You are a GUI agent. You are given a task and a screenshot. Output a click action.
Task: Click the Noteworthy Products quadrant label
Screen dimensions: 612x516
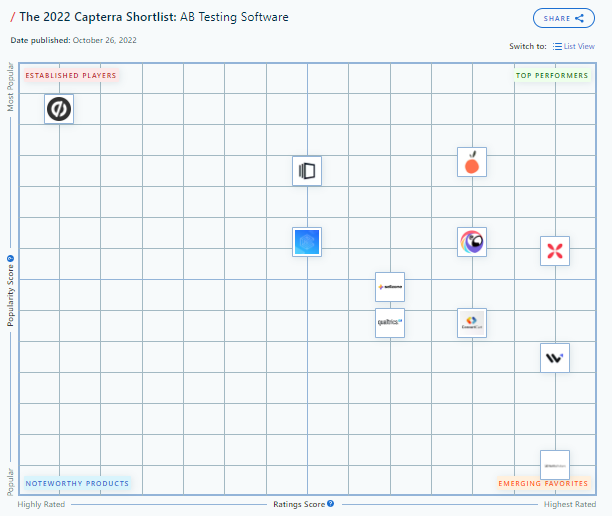point(77,483)
